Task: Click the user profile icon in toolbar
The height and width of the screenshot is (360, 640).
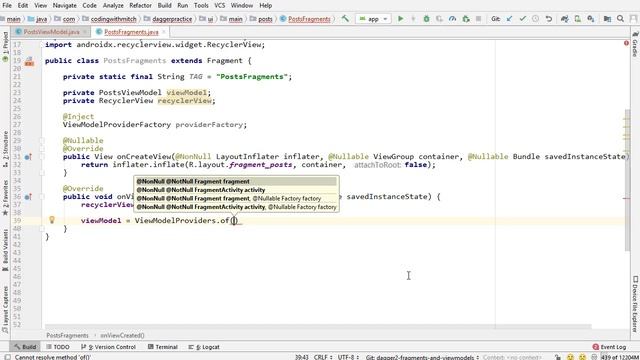Action: [633, 19]
